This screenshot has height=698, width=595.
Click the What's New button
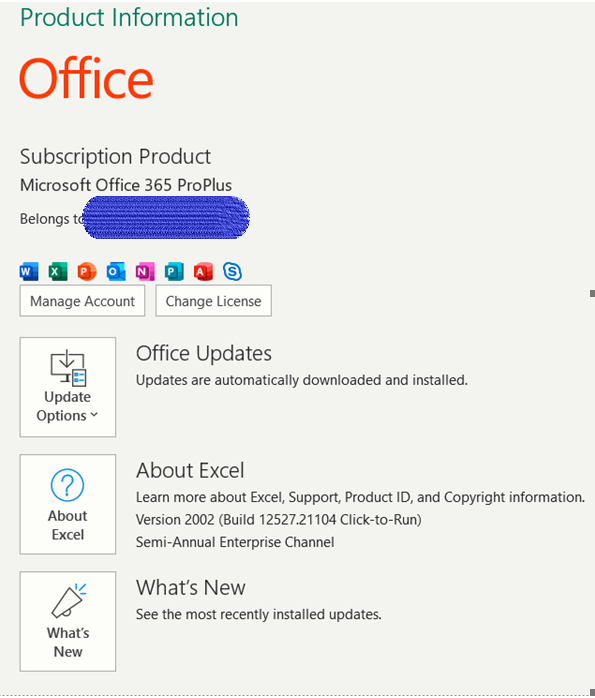[68, 621]
